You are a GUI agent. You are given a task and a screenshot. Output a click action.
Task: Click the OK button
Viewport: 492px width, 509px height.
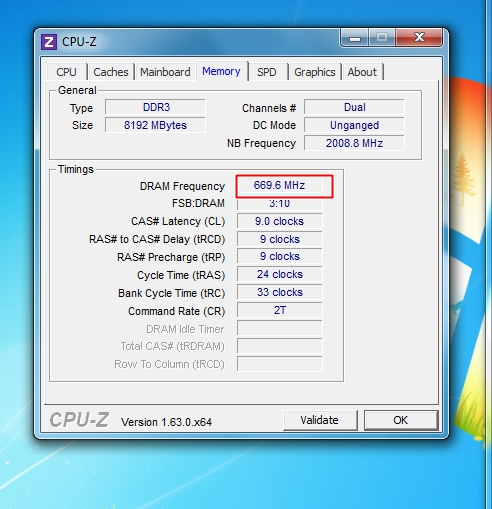pos(401,420)
